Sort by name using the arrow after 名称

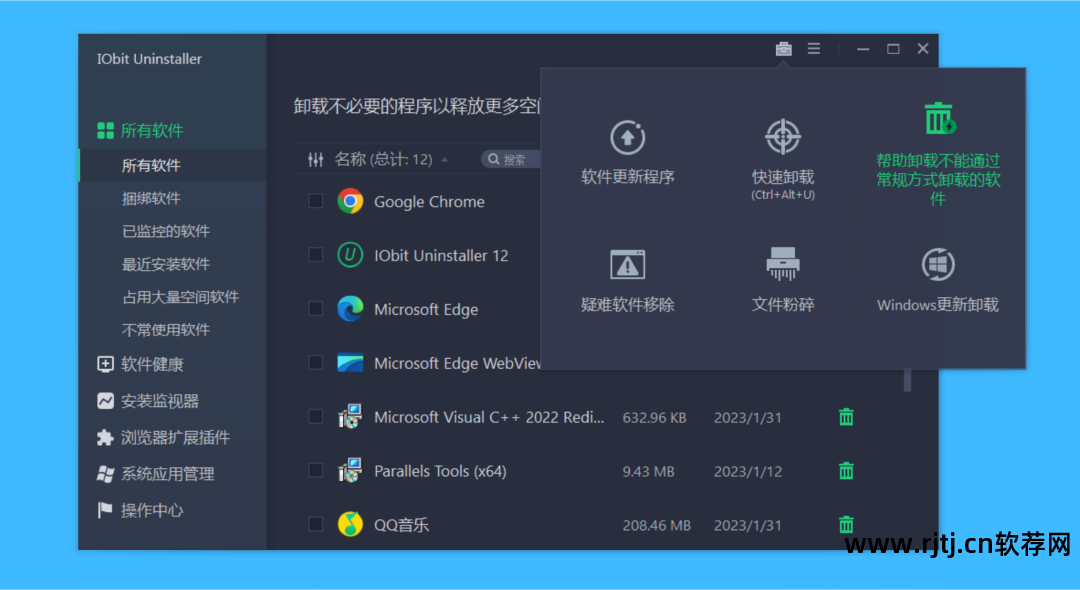(444, 160)
